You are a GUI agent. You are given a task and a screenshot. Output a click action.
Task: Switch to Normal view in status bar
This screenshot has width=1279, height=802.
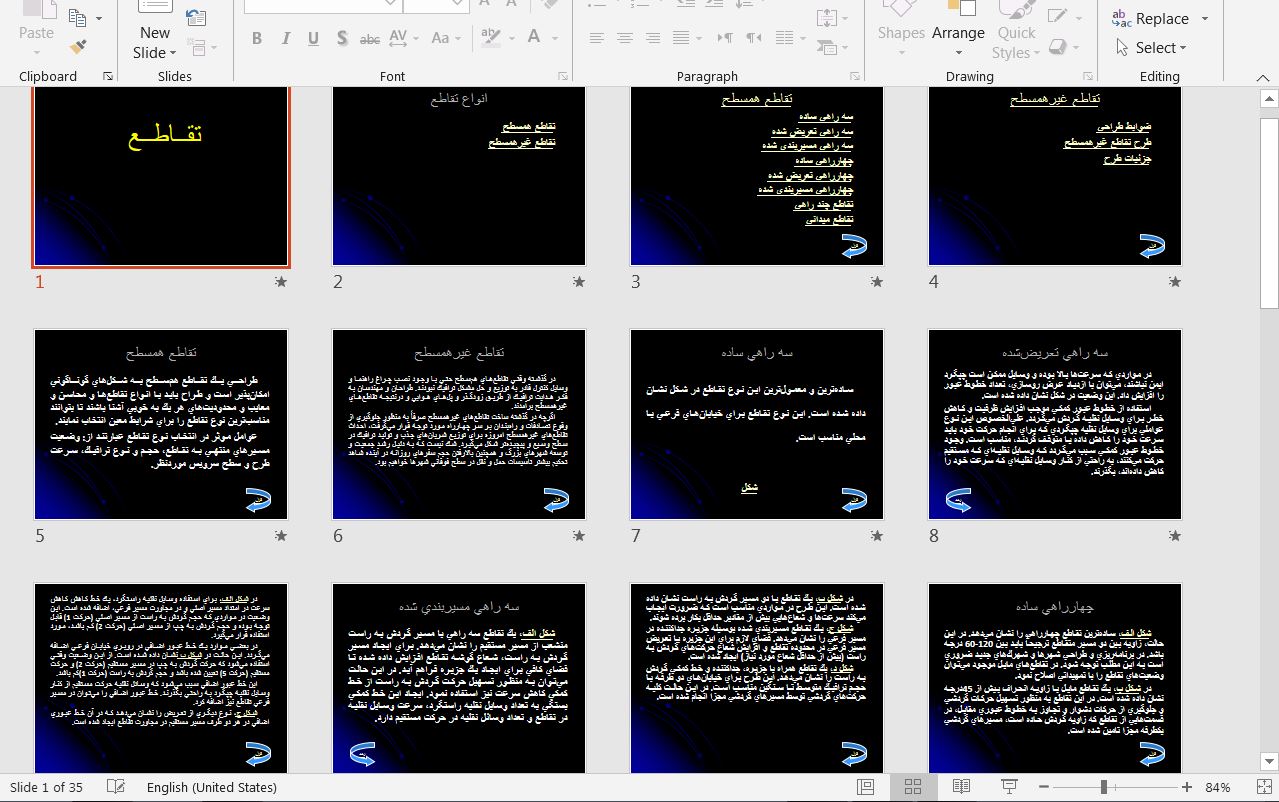(865, 787)
